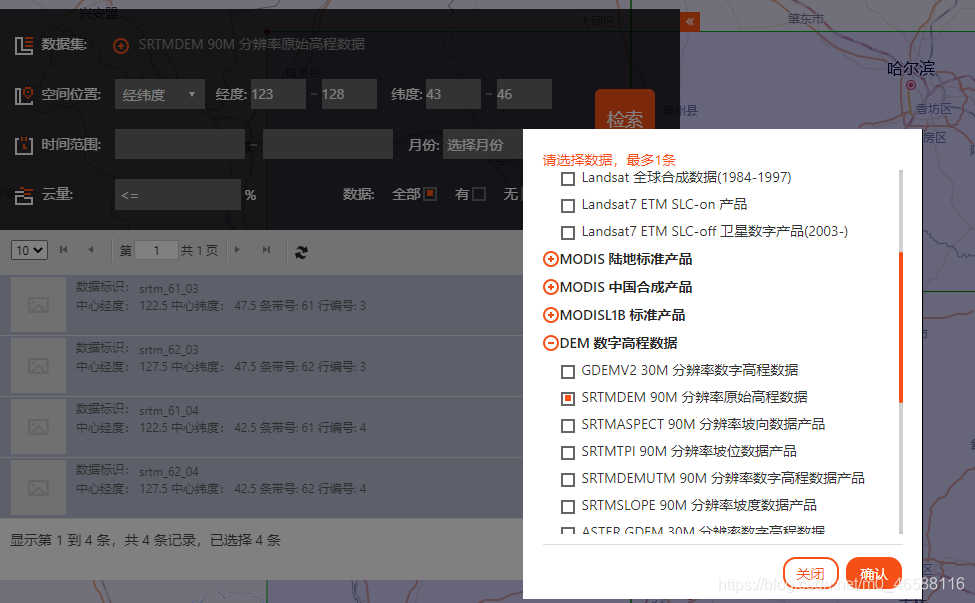The height and width of the screenshot is (603, 975).
Task: Check SRTMASPECT 90M 分辨率坡向数据产品
Action: click(568, 426)
